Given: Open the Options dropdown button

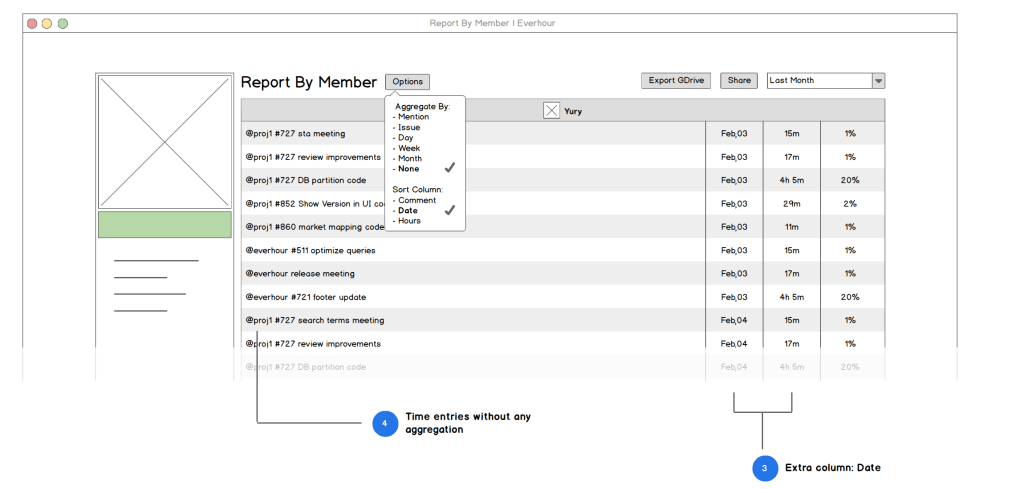Looking at the screenshot, I should (407, 82).
